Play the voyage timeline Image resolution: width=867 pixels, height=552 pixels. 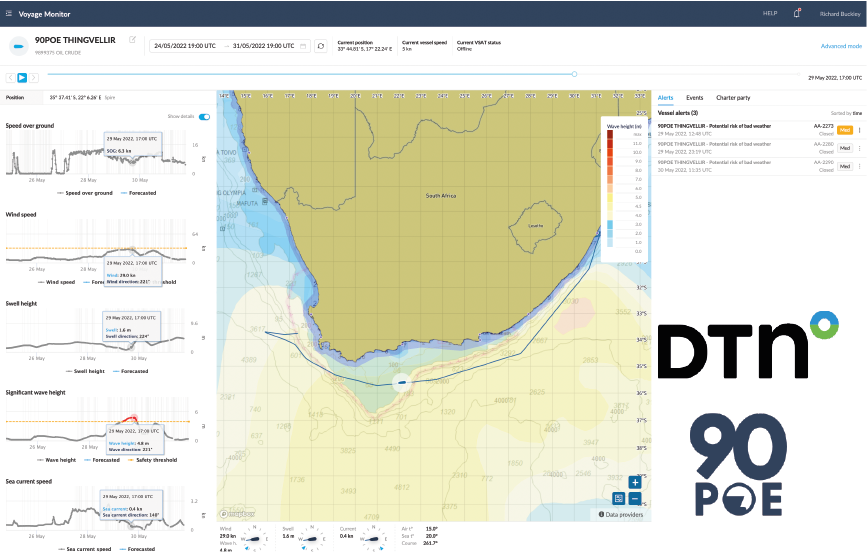(22, 78)
